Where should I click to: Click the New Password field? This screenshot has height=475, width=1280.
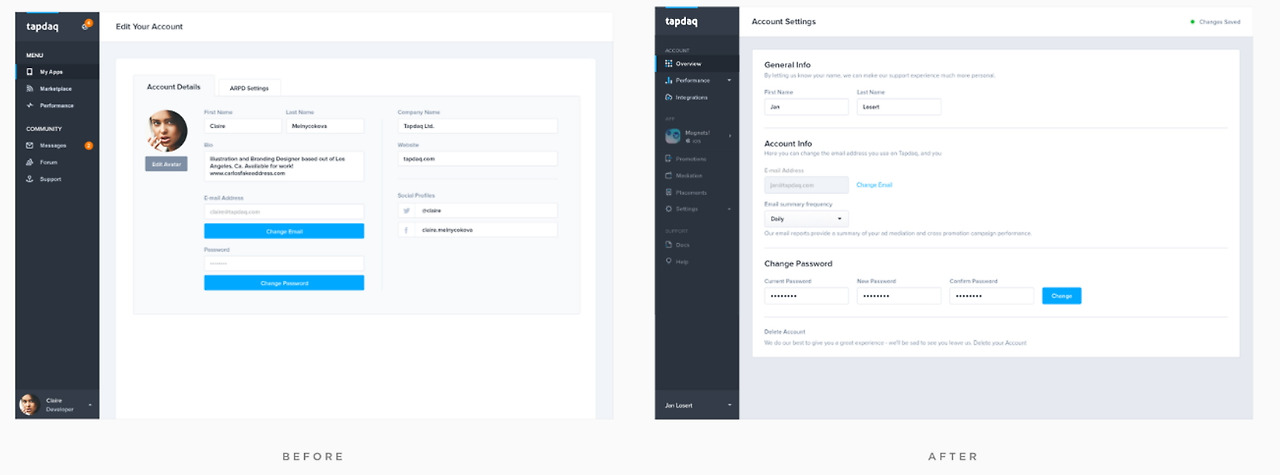899,296
